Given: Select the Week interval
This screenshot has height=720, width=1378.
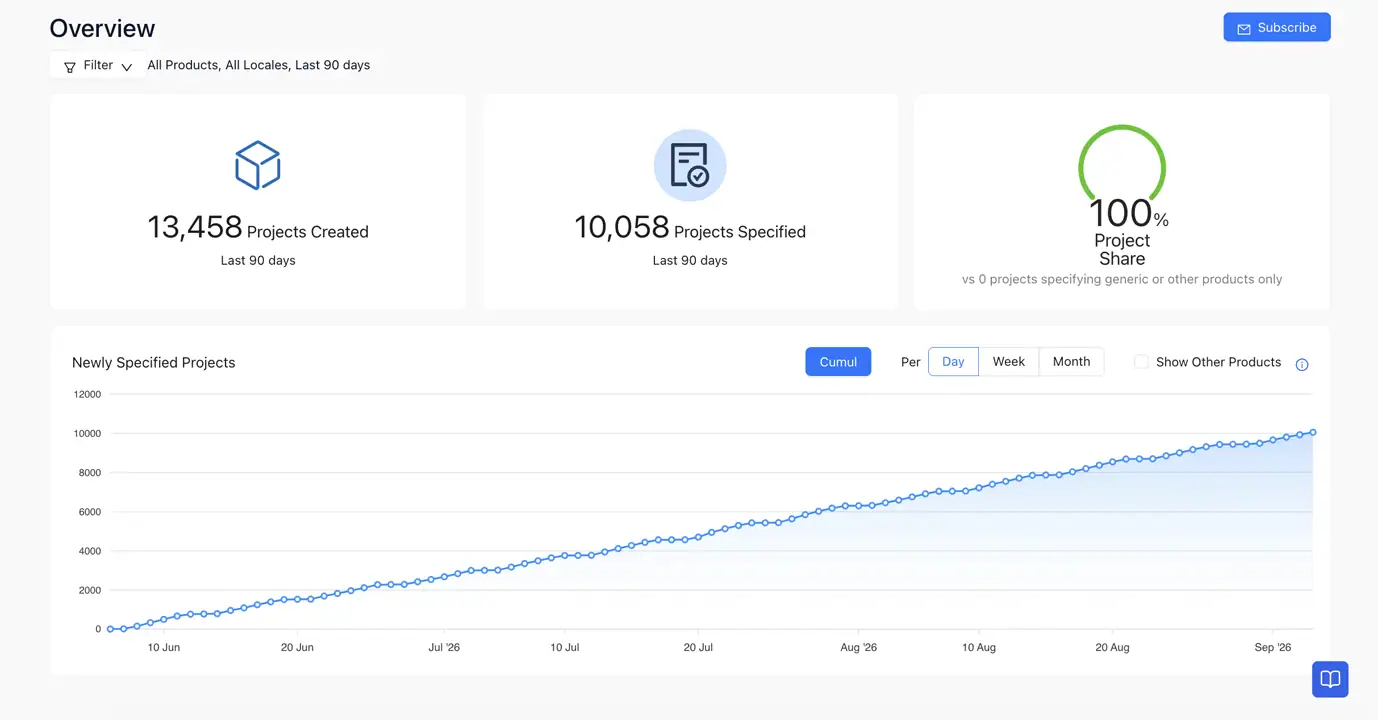Looking at the screenshot, I should click(1008, 361).
